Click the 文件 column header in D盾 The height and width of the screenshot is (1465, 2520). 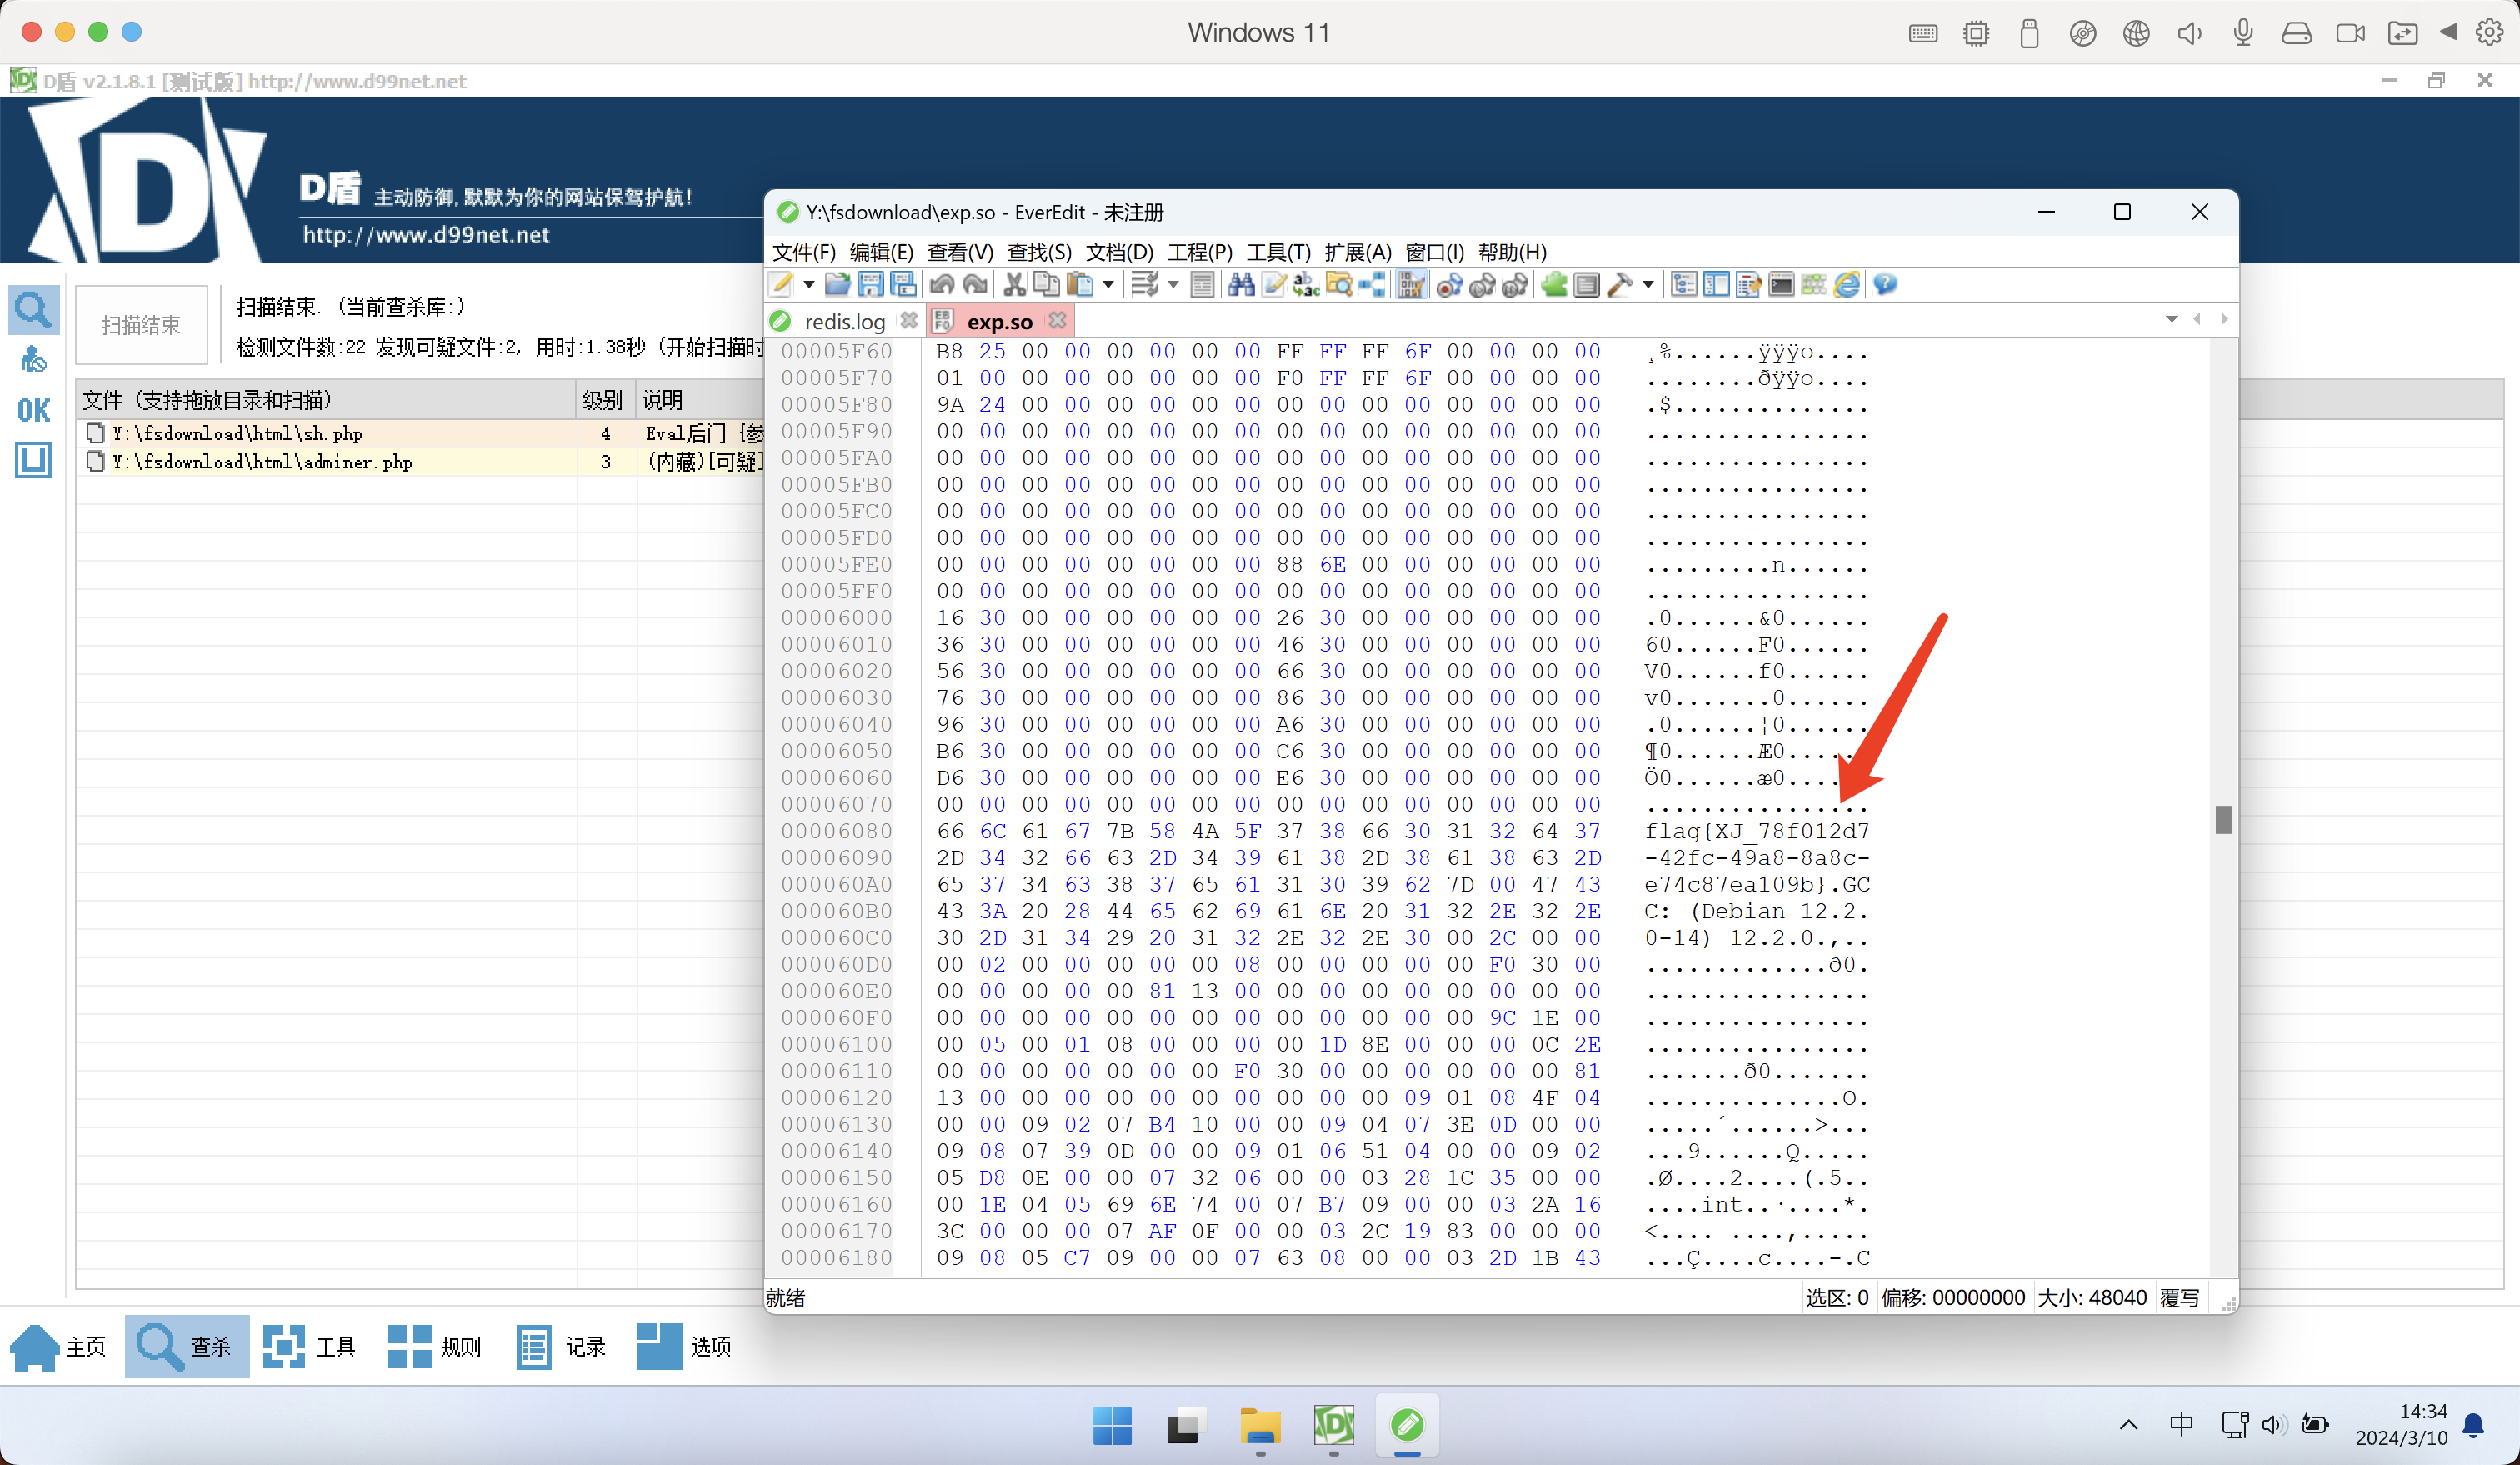click(x=326, y=400)
